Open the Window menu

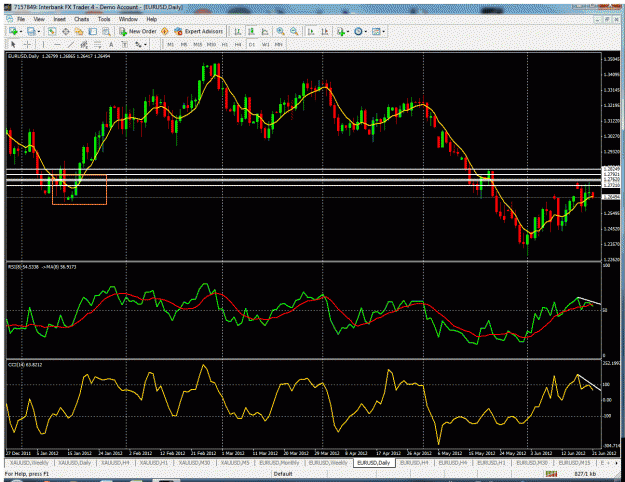click(128, 19)
